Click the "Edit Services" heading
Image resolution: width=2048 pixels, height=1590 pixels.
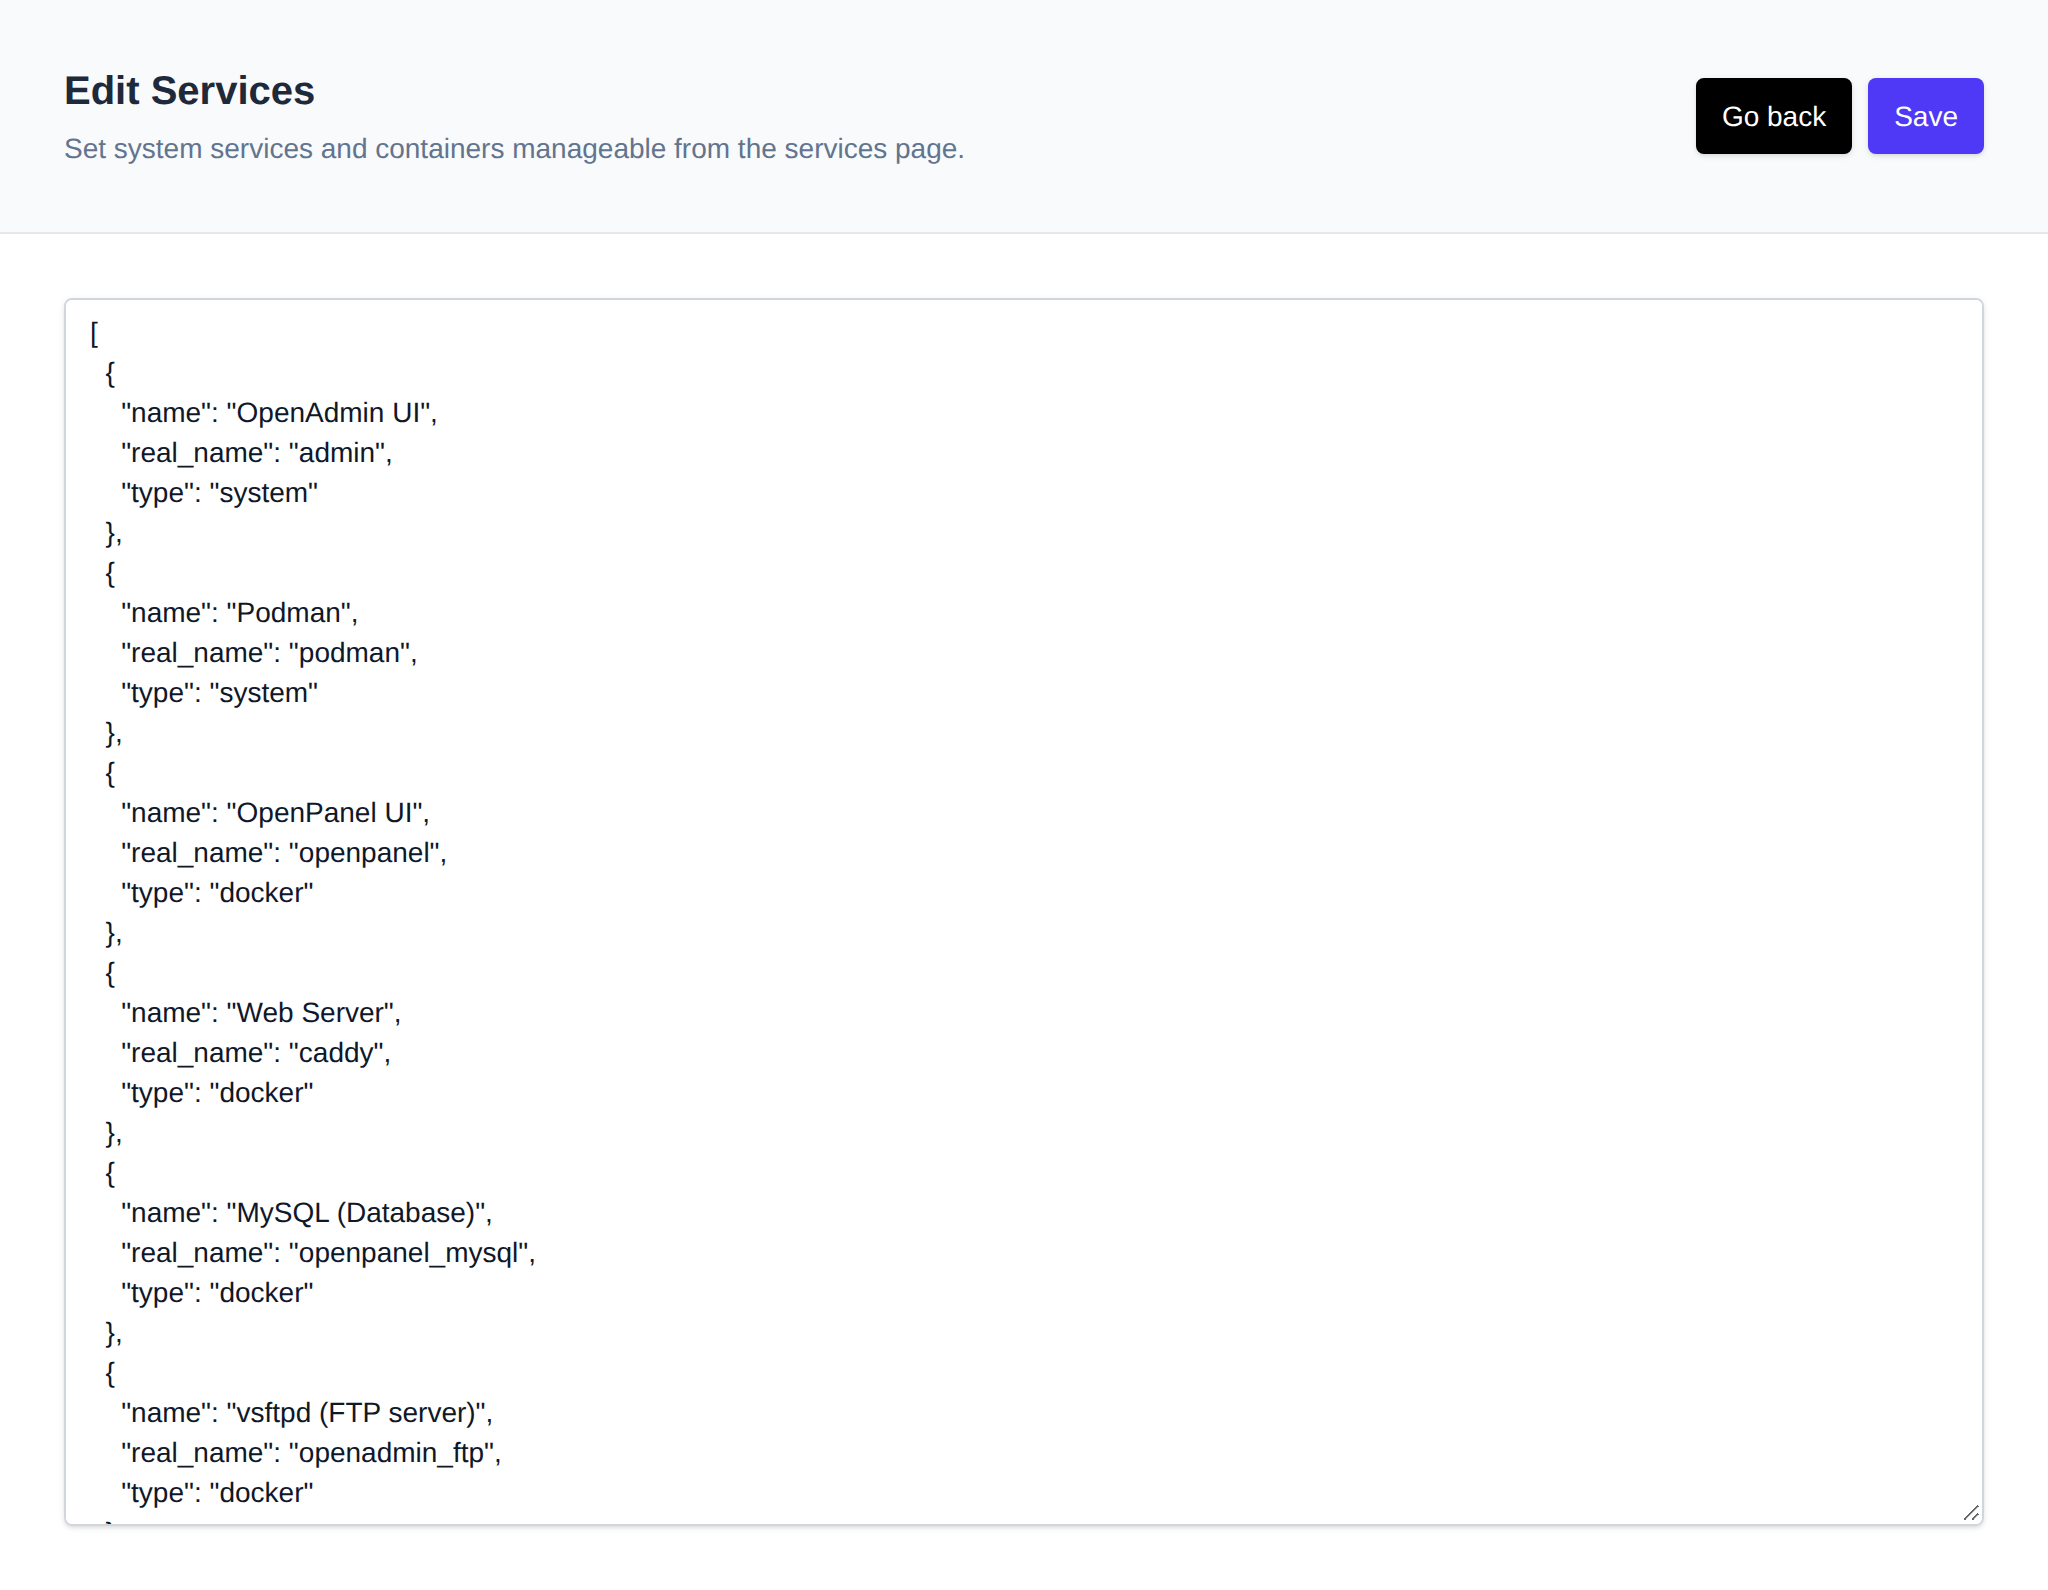[x=189, y=91]
